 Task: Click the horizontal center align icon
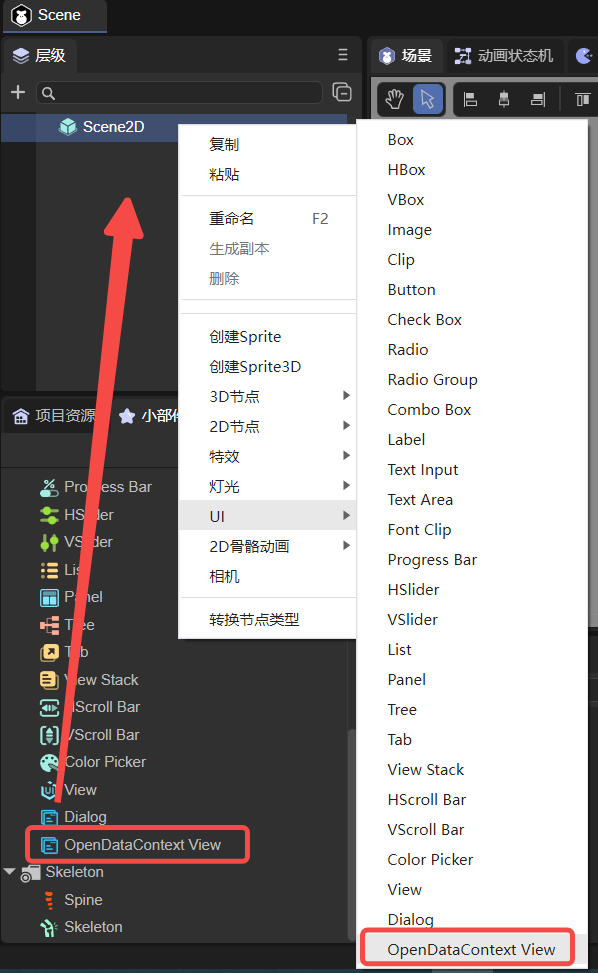pos(504,99)
